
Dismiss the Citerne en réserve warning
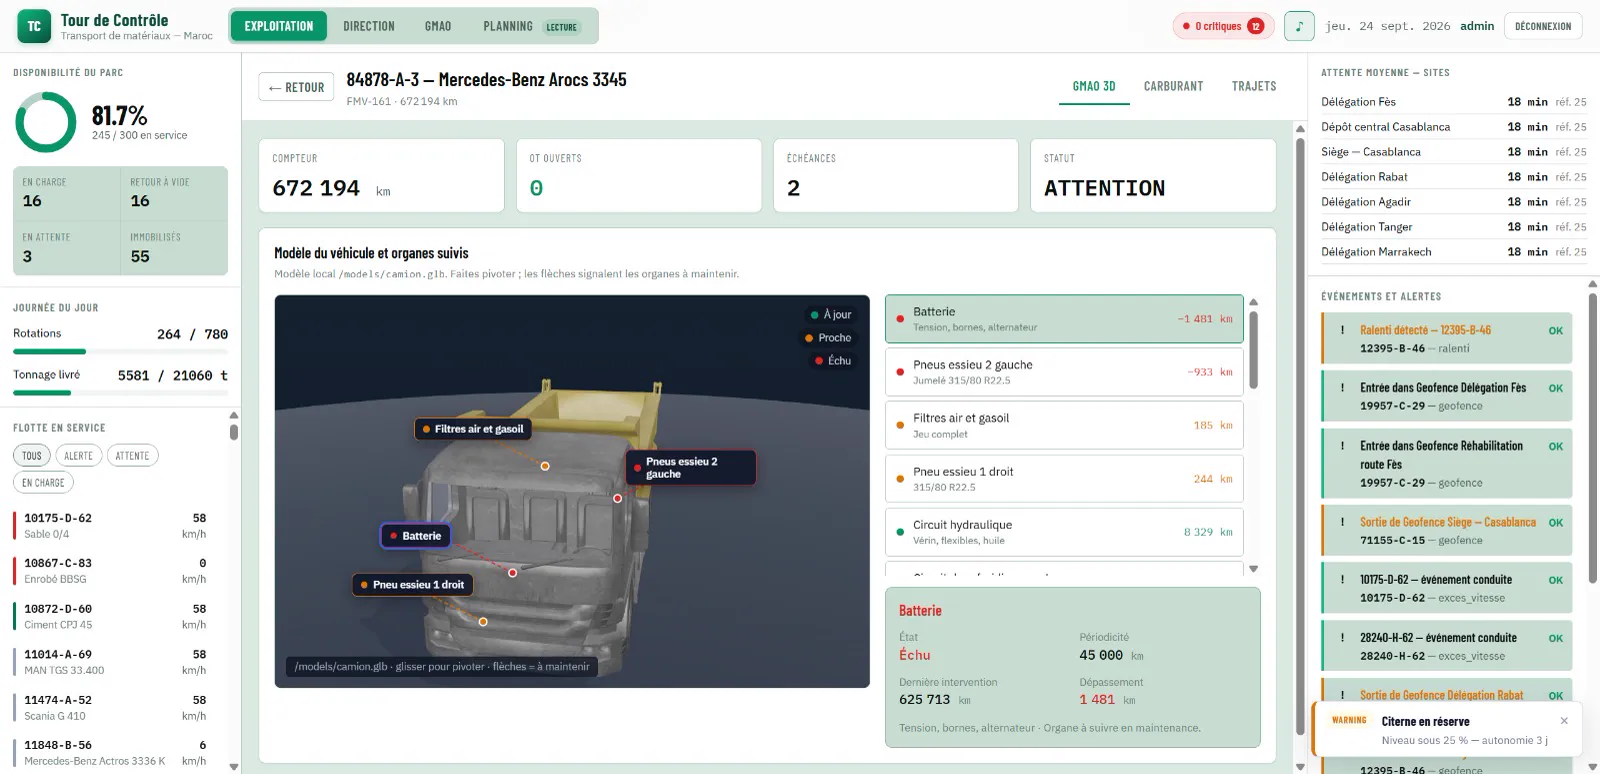[x=1564, y=721]
